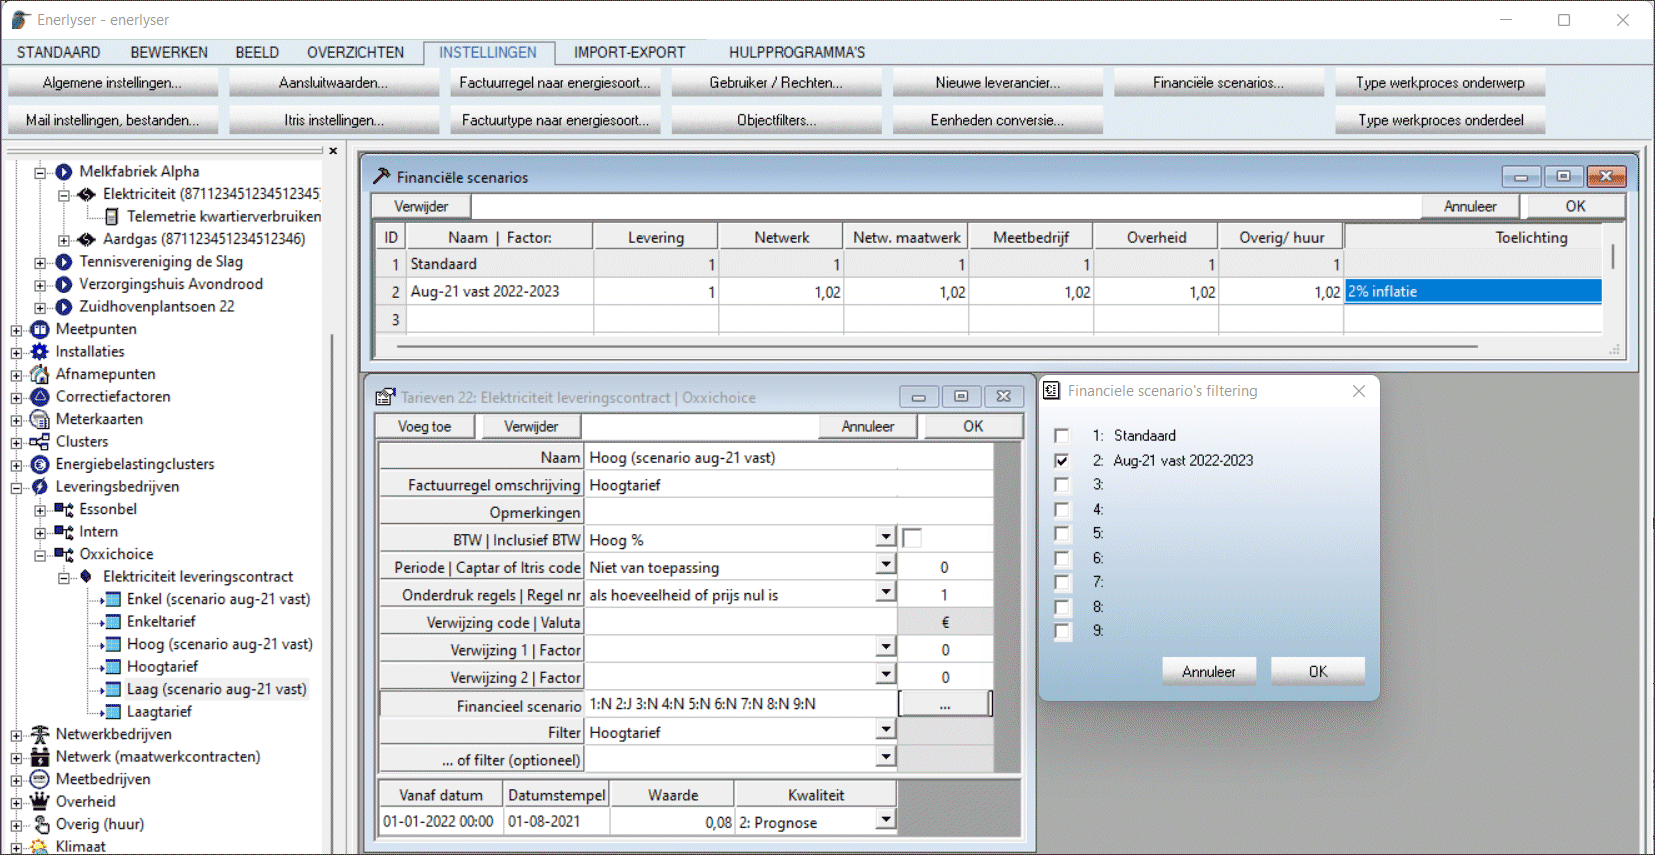Click the Hoogtarief tariff icon in tree
This screenshot has height=855, width=1655.
pos(113,667)
